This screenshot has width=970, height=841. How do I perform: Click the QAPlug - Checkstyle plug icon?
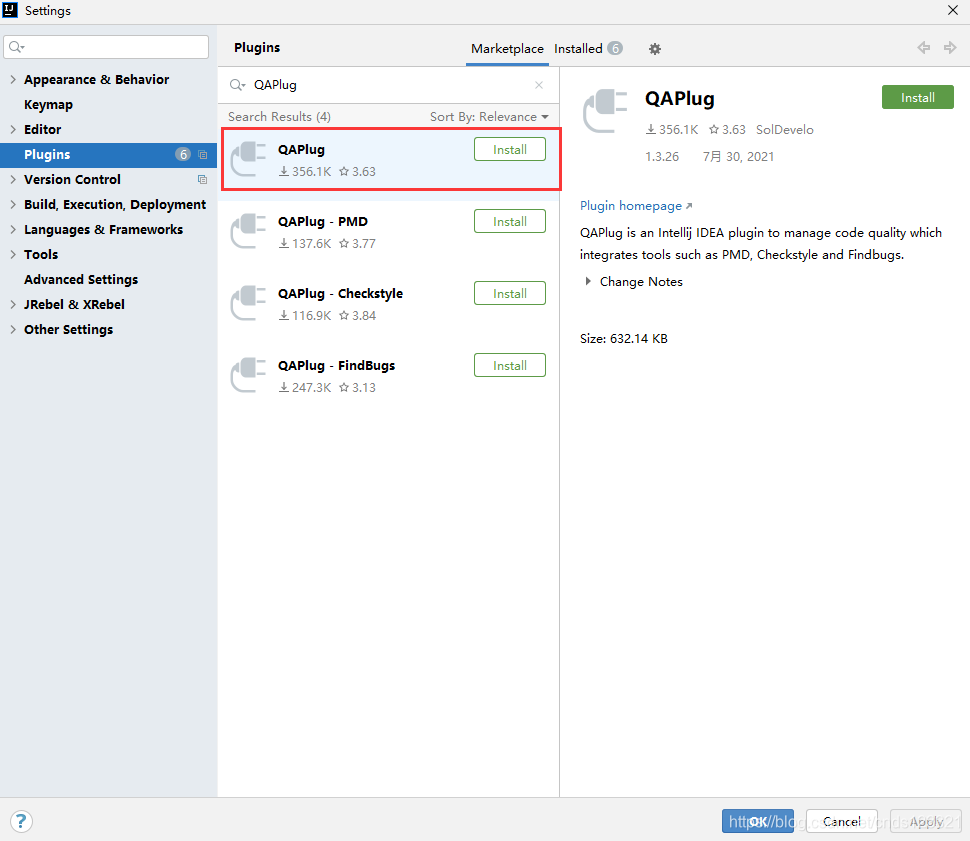248,303
